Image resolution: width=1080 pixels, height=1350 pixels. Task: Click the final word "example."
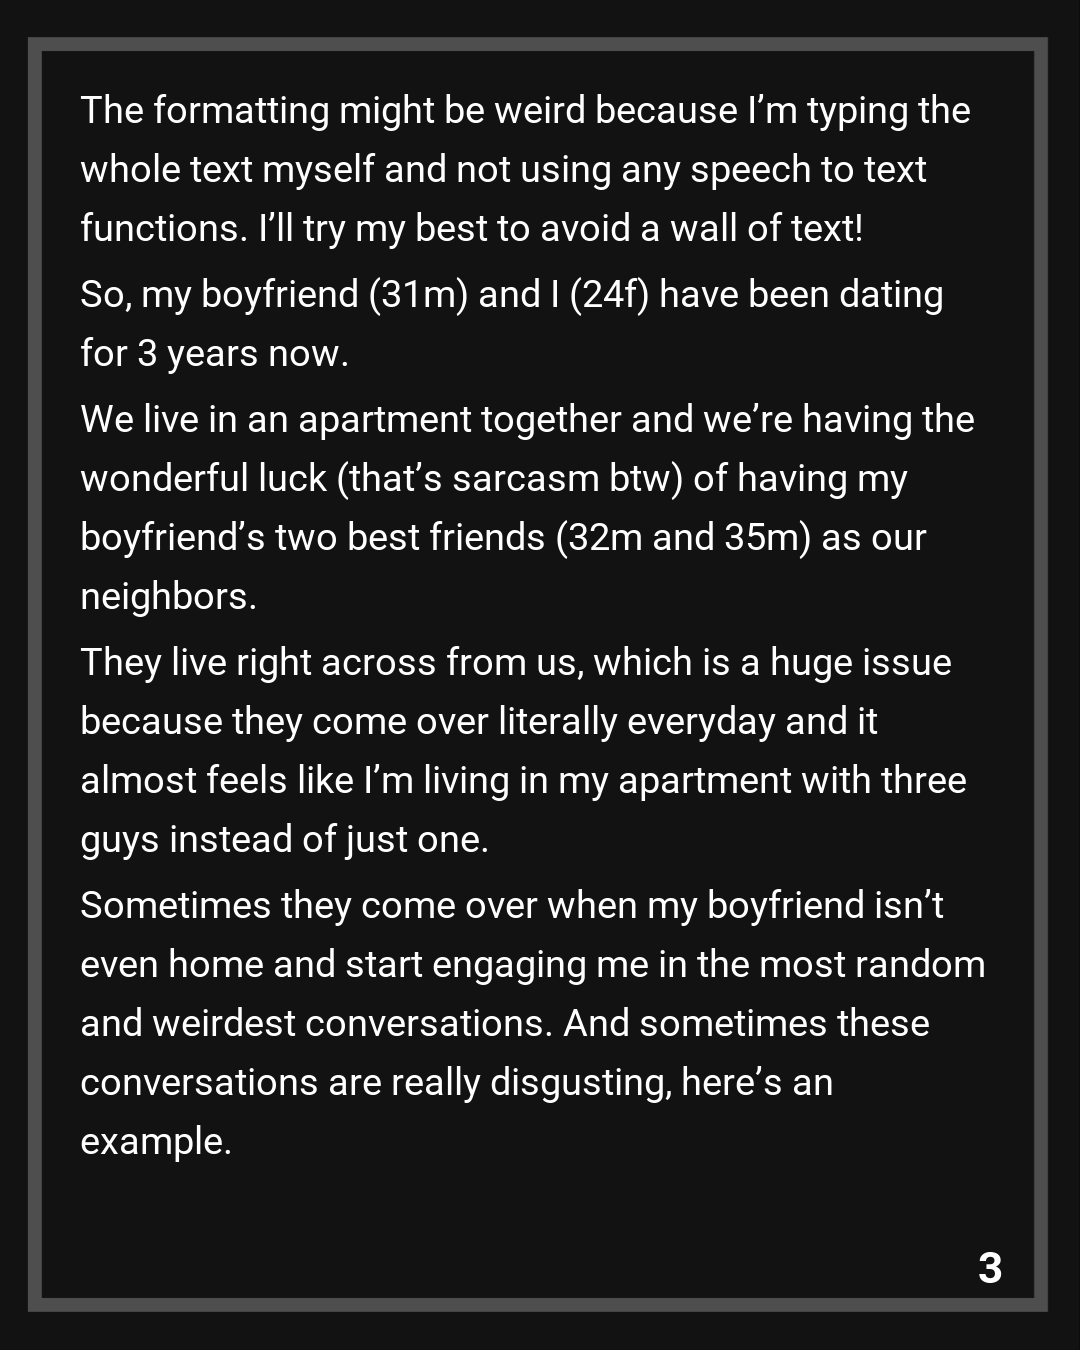pos(156,1142)
